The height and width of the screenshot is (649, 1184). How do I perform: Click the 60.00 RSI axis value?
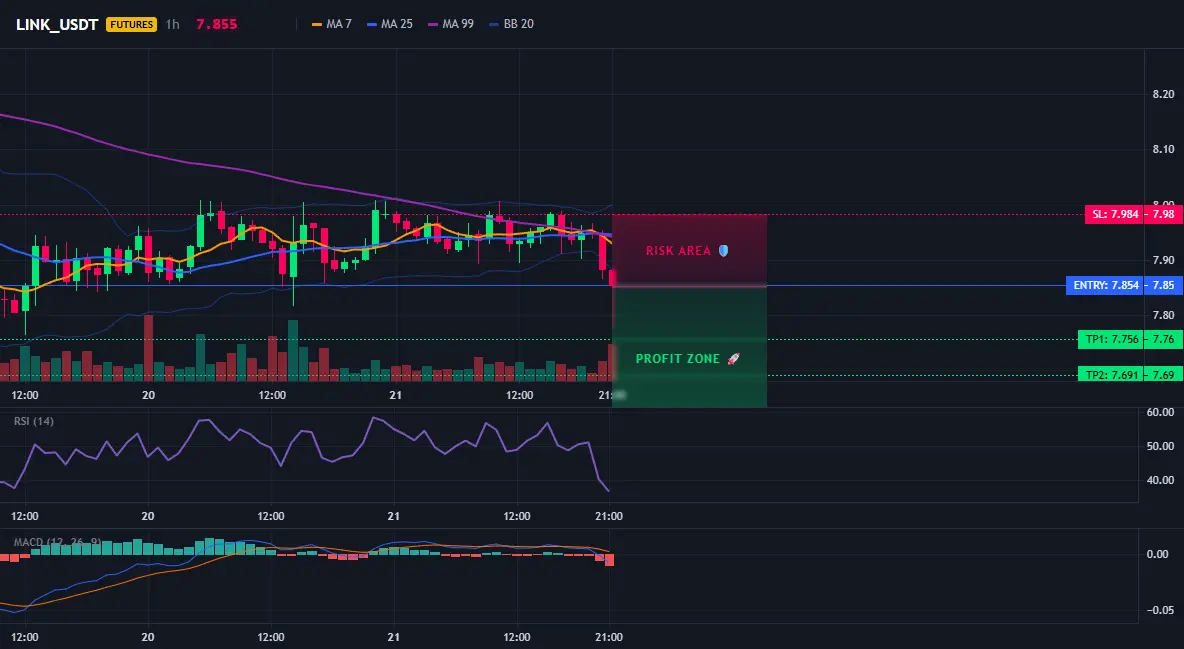click(1161, 413)
